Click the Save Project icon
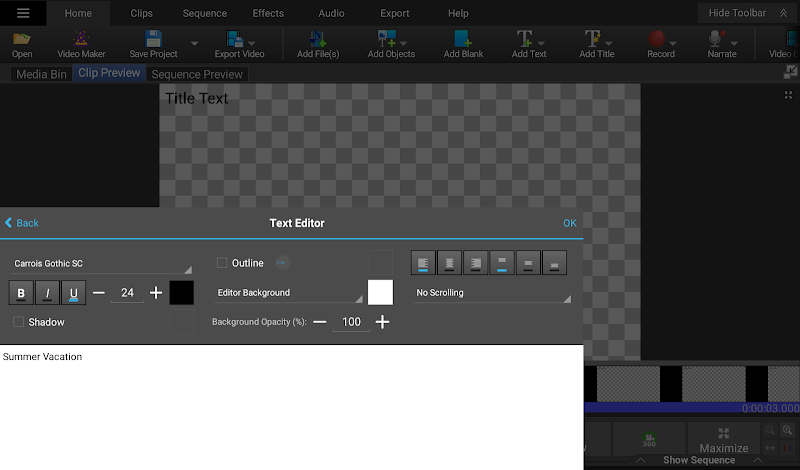 point(153,39)
